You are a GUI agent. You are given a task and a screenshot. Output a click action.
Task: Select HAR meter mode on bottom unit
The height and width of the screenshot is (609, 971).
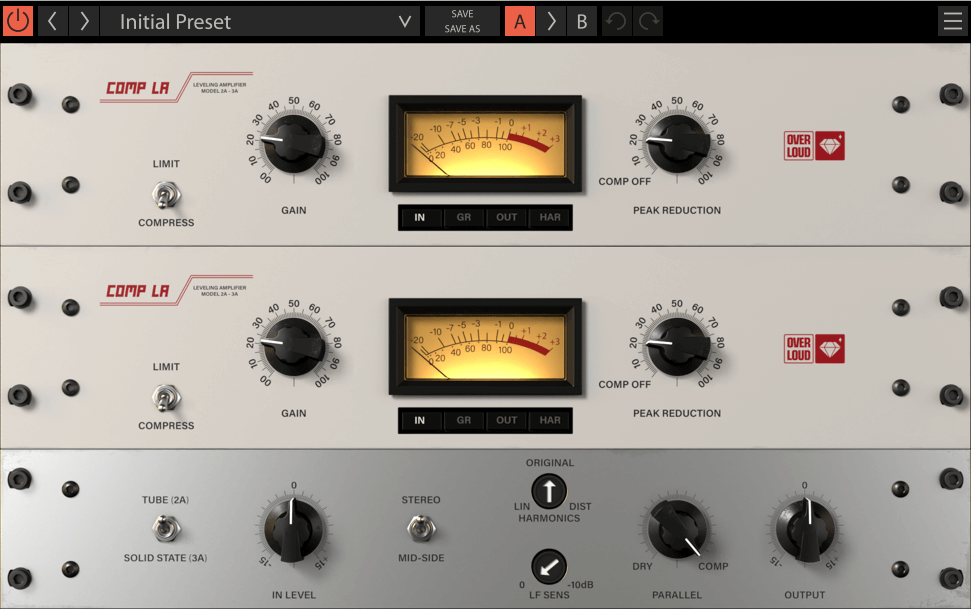pyautogui.click(x=550, y=421)
